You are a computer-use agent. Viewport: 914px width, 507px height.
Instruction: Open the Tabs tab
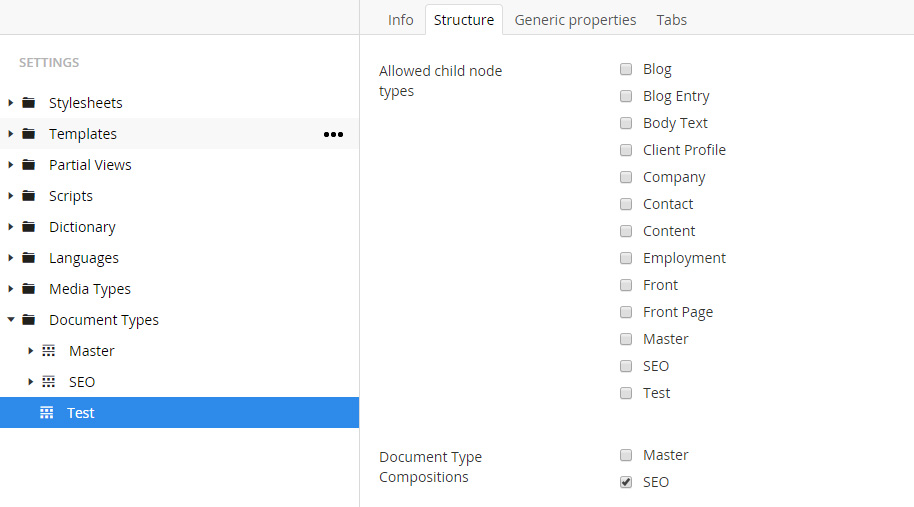[x=672, y=20]
